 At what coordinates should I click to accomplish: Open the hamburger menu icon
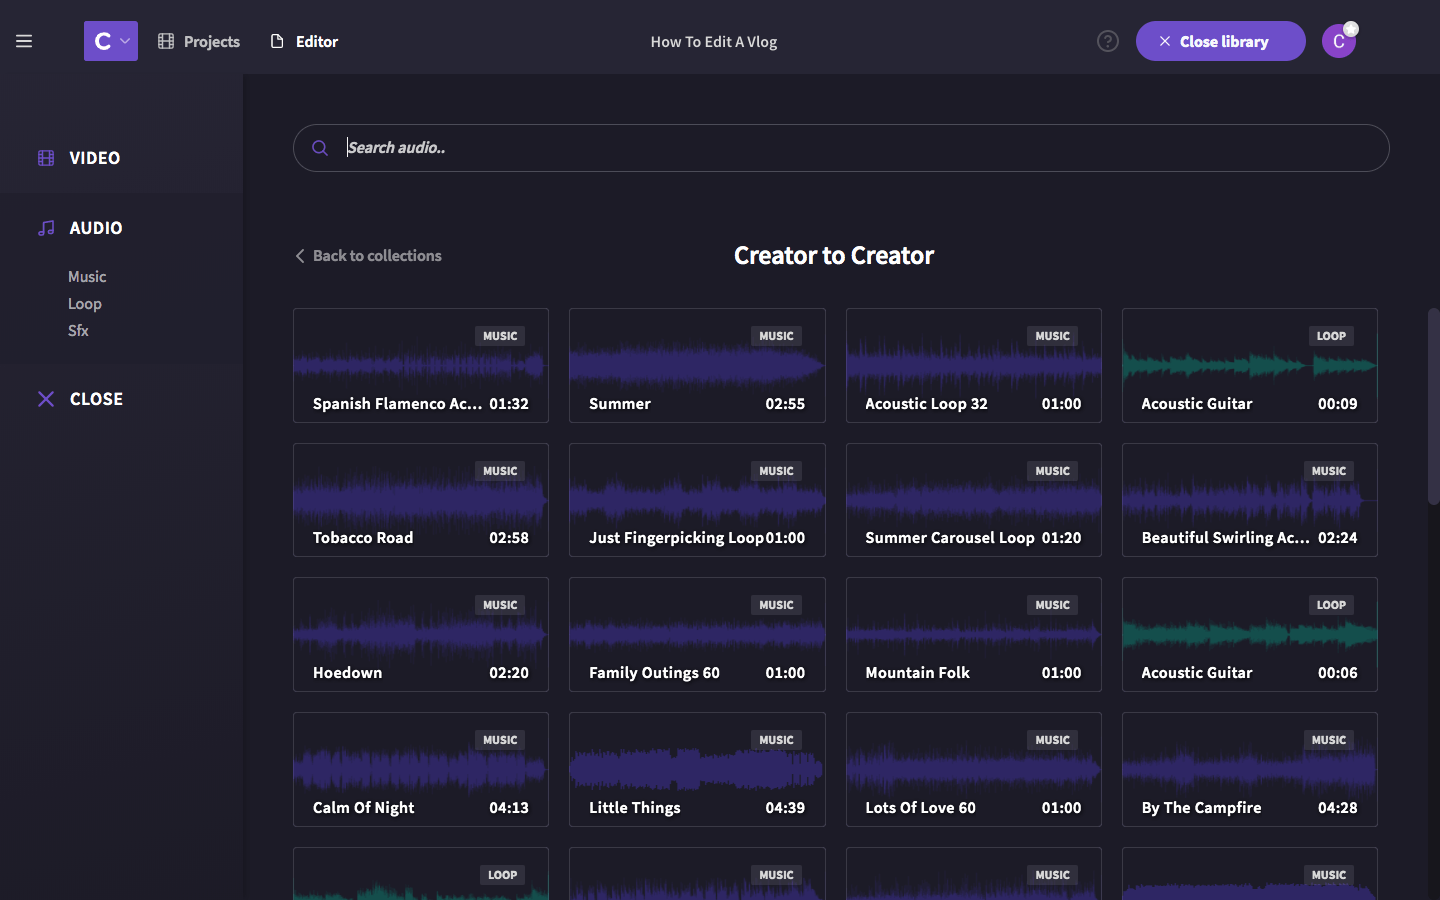pyautogui.click(x=24, y=41)
